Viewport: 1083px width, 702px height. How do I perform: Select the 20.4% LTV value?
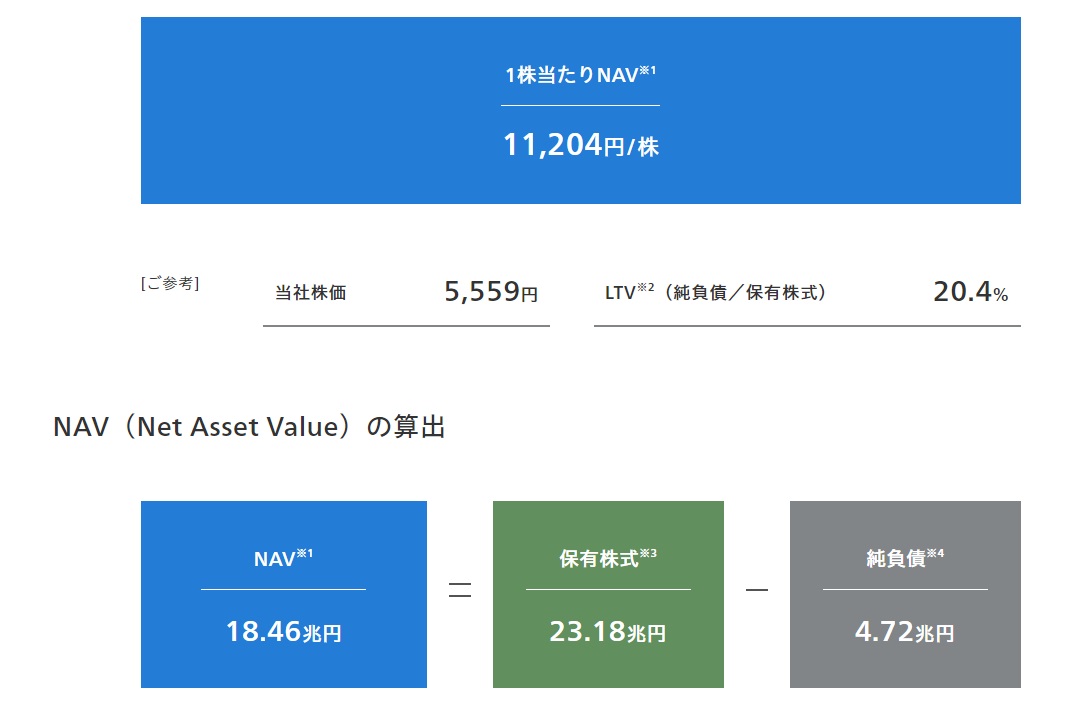970,292
